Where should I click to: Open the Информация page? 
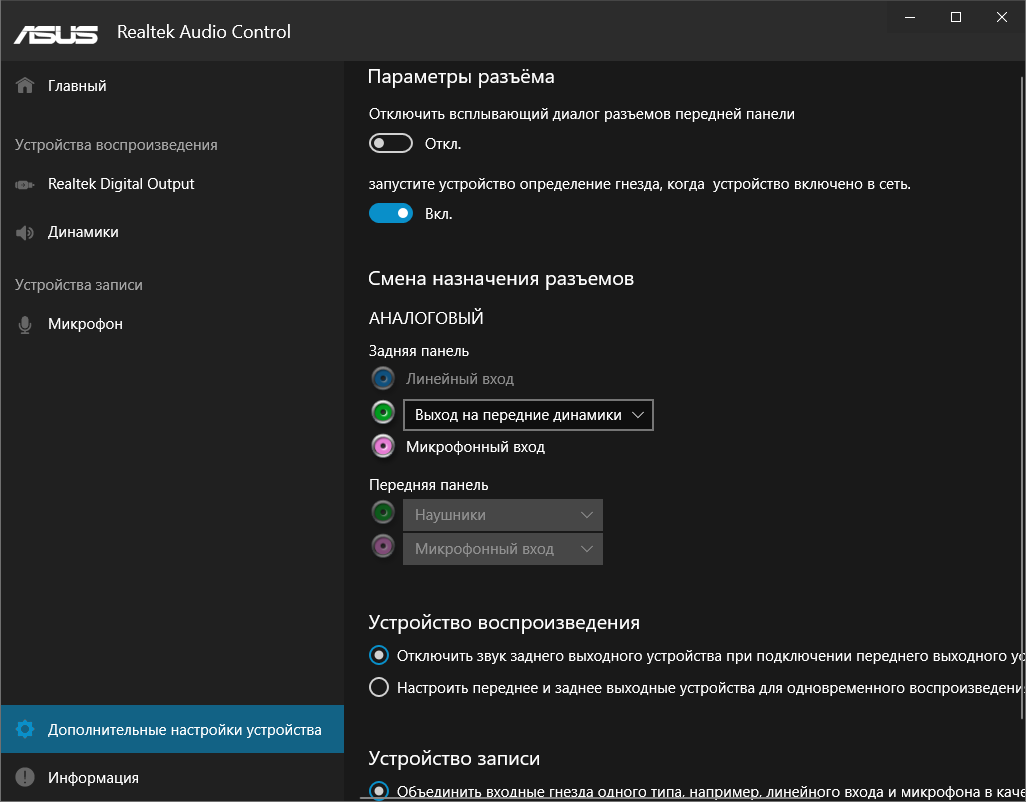(x=172, y=777)
